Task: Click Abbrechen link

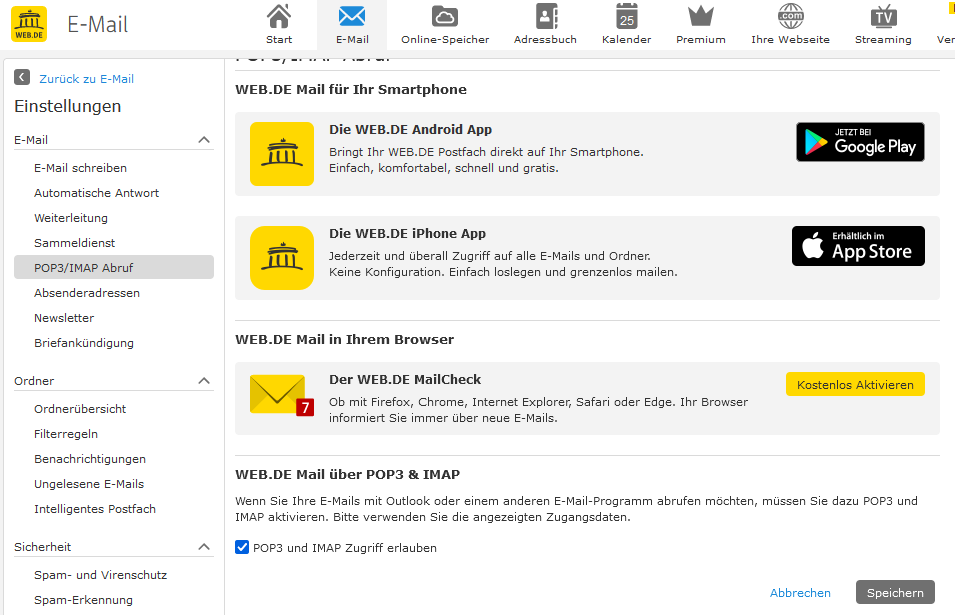Action: pyautogui.click(x=800, y=592)
